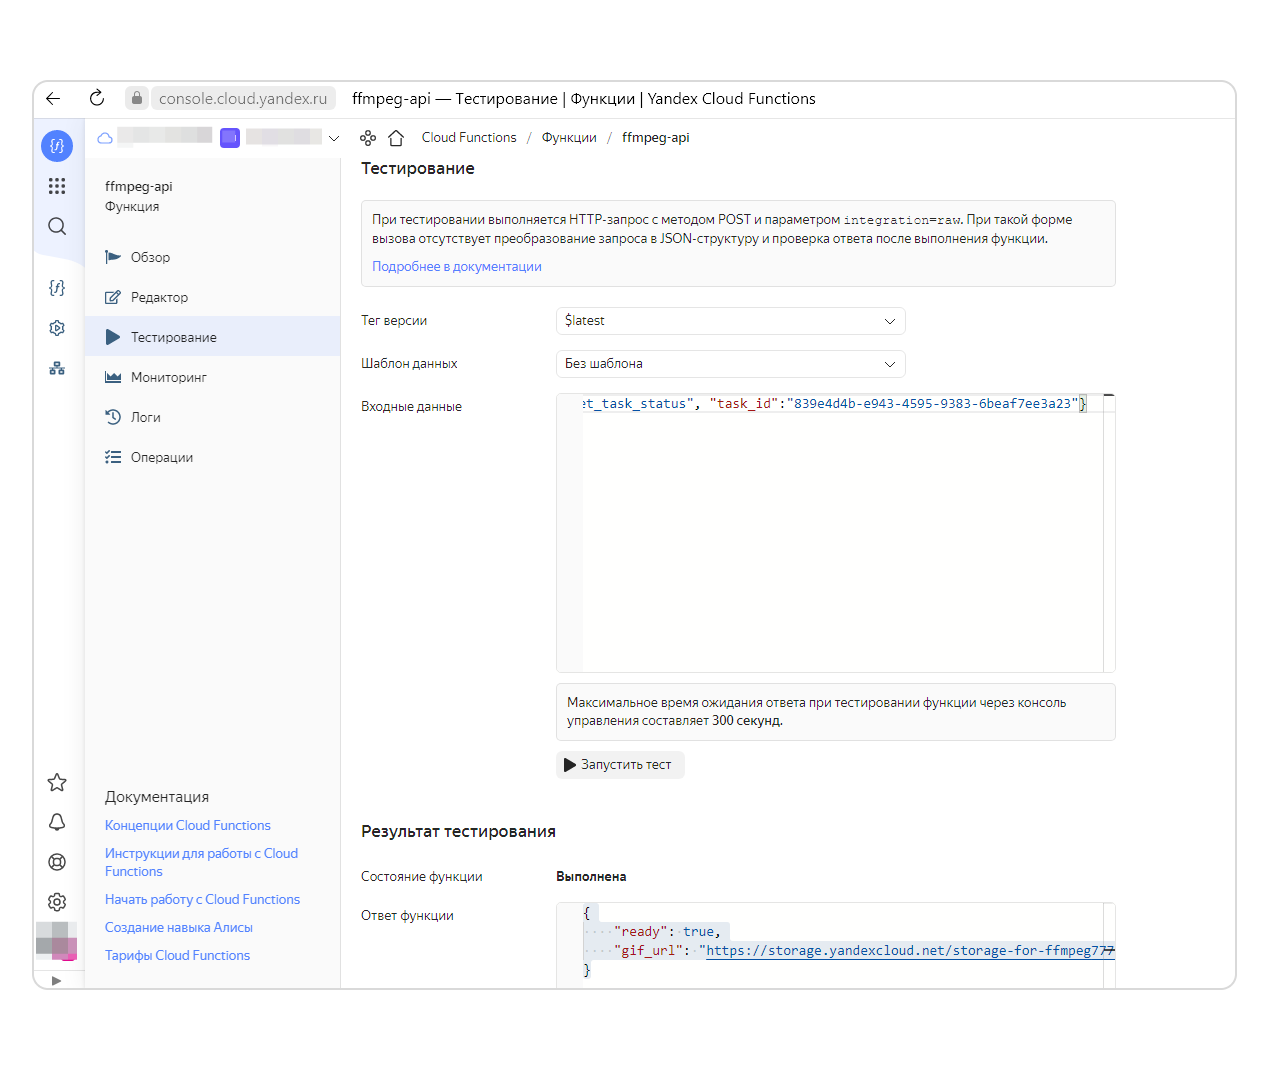Open Инструкции для работы с Cloud Functions
1269x1070 pixels.
click(201, 863)
